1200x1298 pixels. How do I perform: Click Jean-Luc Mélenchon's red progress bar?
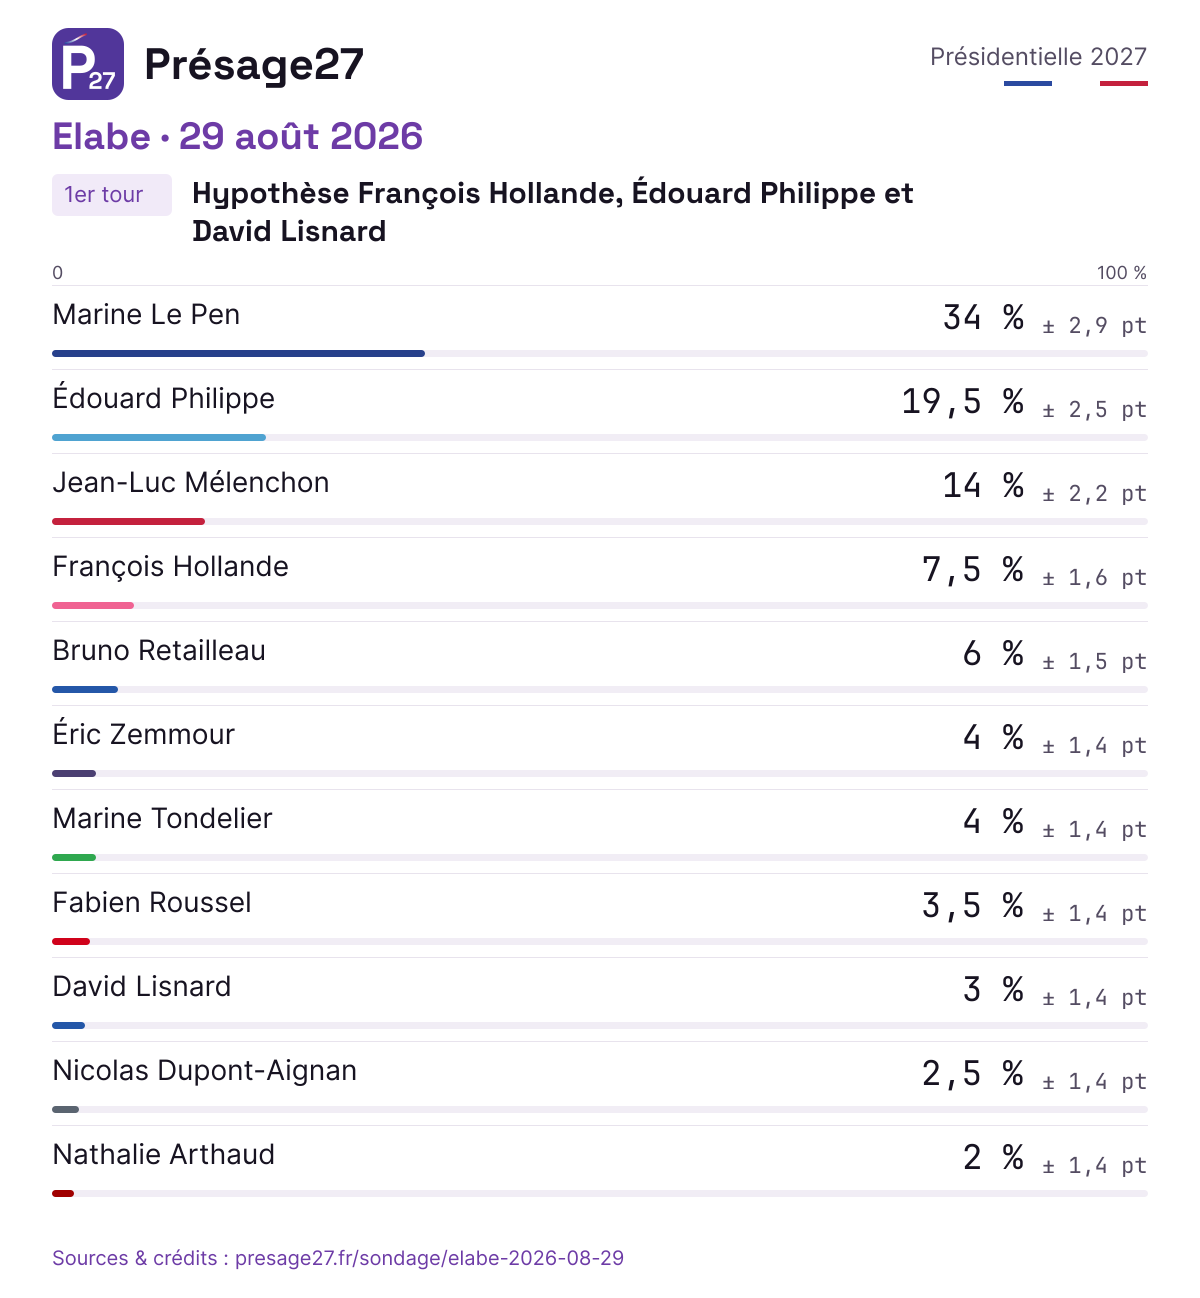128,521
